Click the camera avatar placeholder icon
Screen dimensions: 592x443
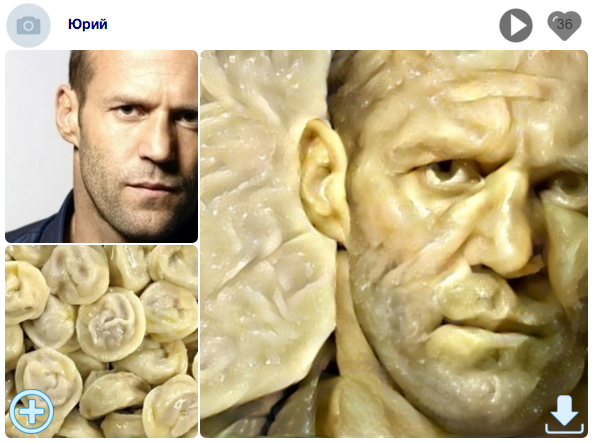(x=28, y=25)
